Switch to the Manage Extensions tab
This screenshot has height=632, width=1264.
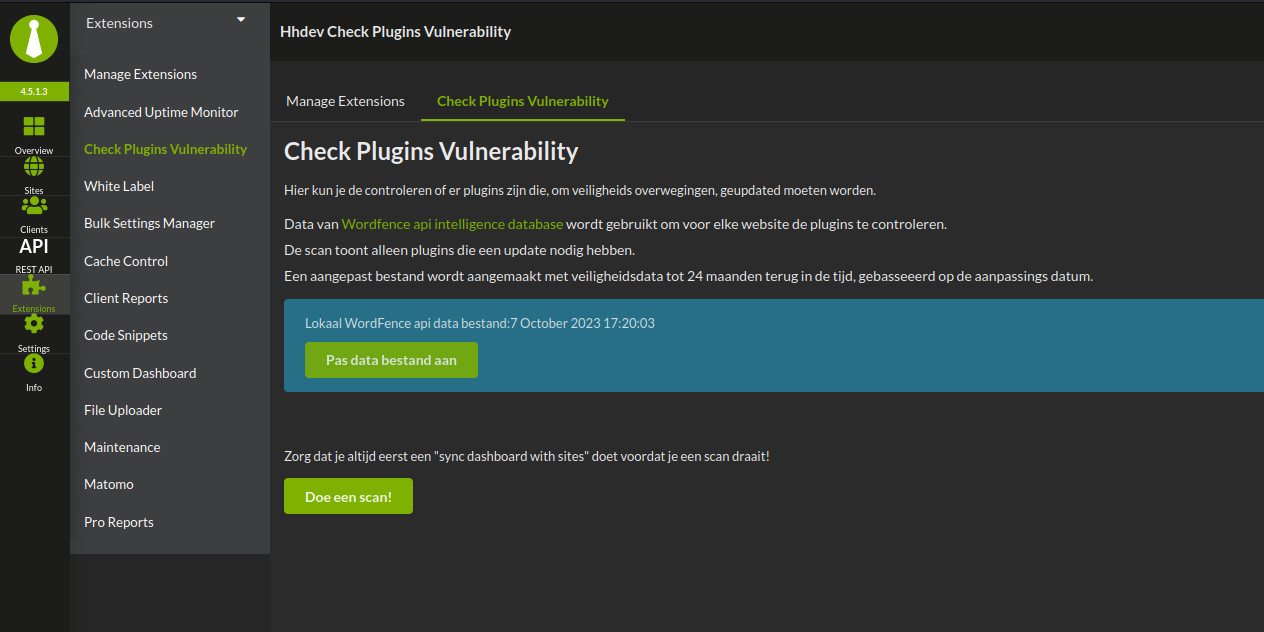(345, 100)
